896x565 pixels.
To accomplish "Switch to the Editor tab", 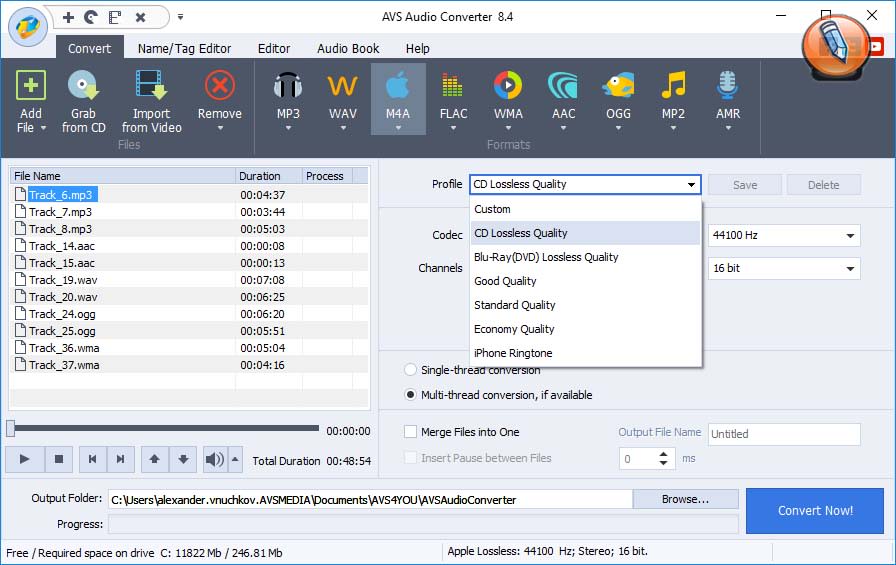I will coord(274,49).
